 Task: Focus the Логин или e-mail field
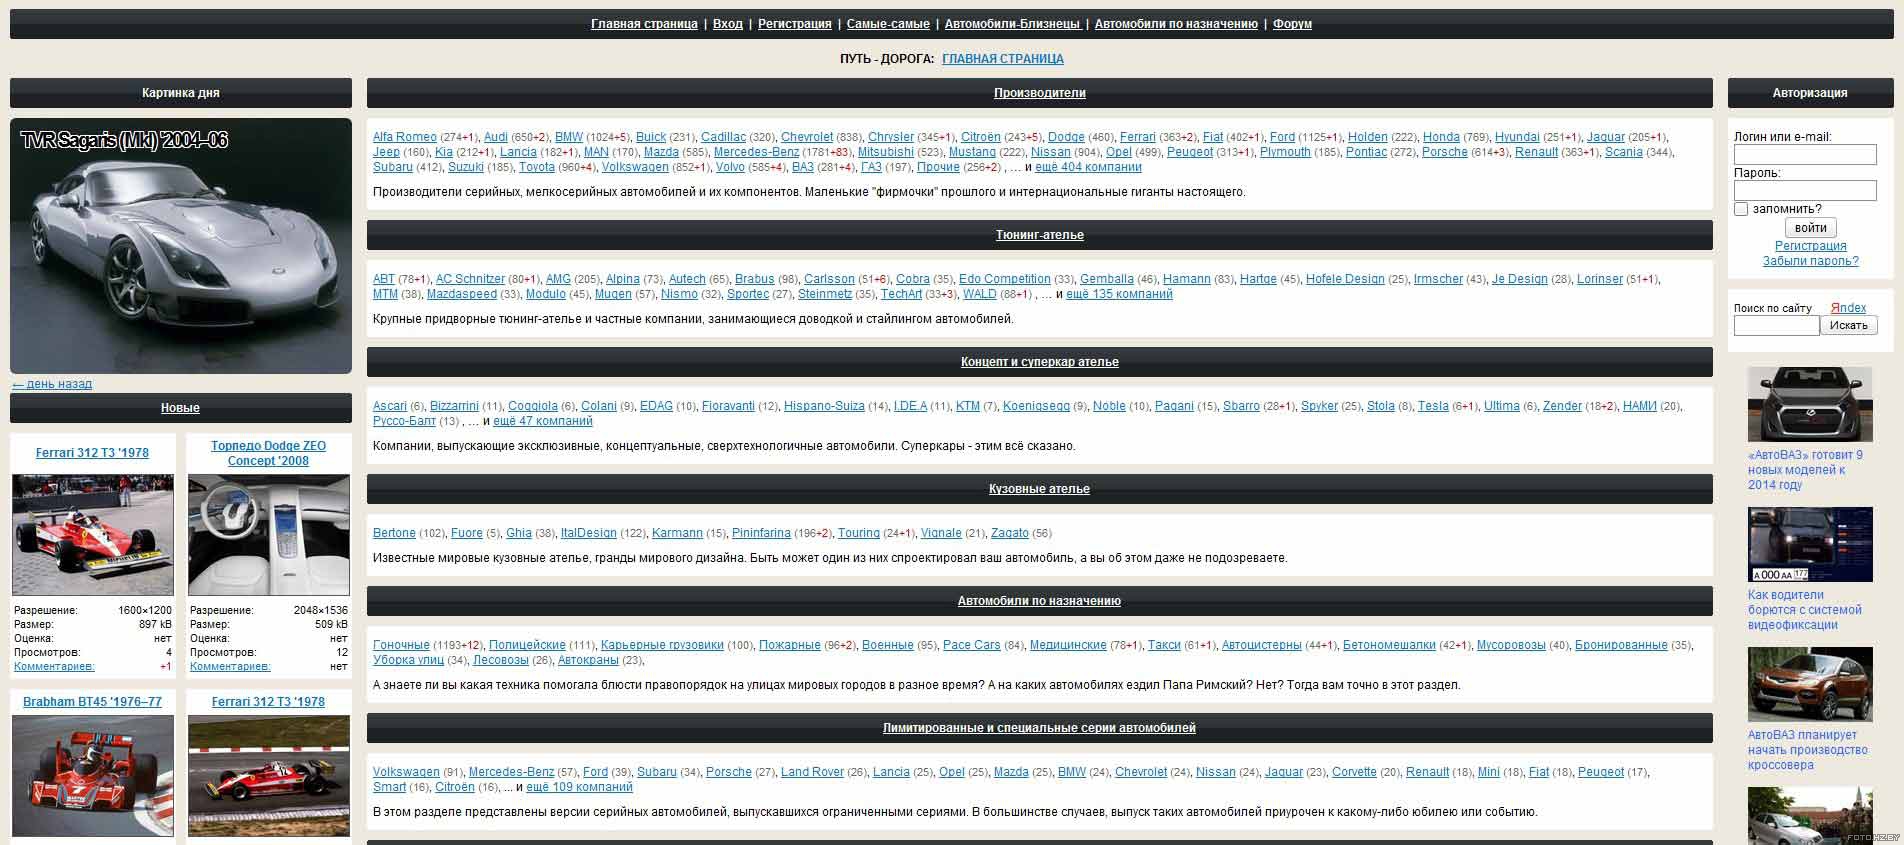[x=1805, y=154]
